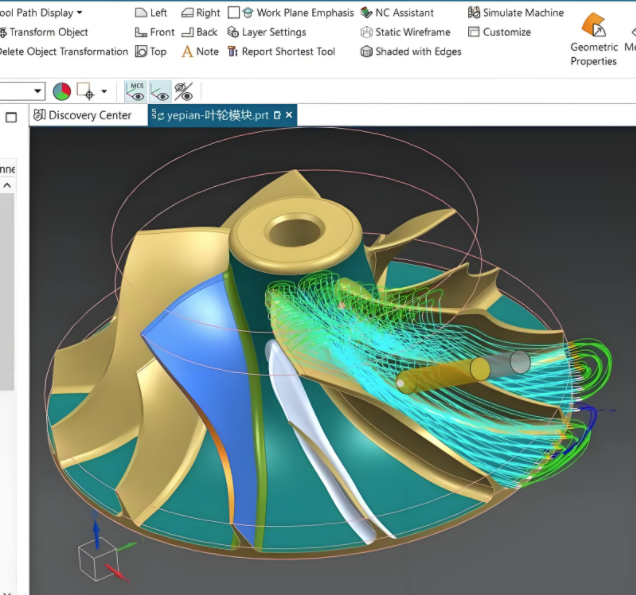Image resolution: width=636 pixels, height=595 pixels.
Task: Toggle the Work Plane Emphasis checkbox
Action: click(x=234, y=13)
